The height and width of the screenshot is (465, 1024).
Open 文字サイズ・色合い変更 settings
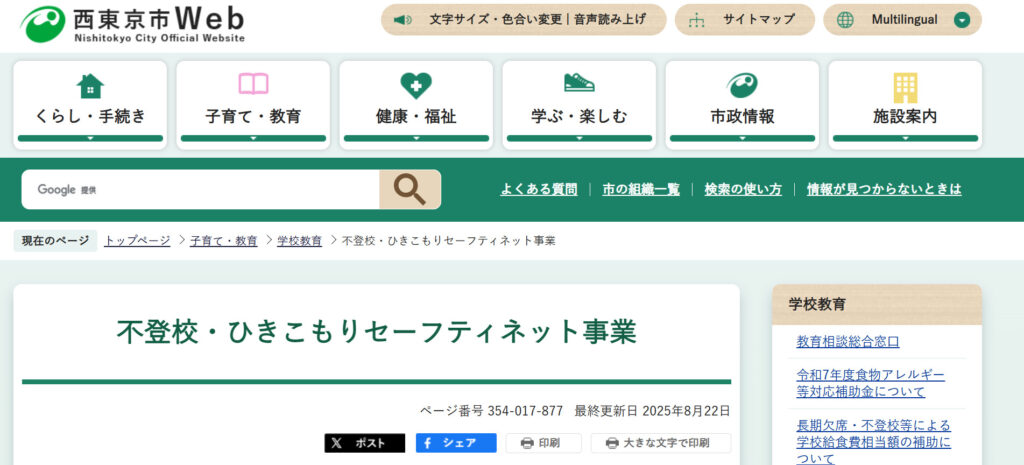523,20
